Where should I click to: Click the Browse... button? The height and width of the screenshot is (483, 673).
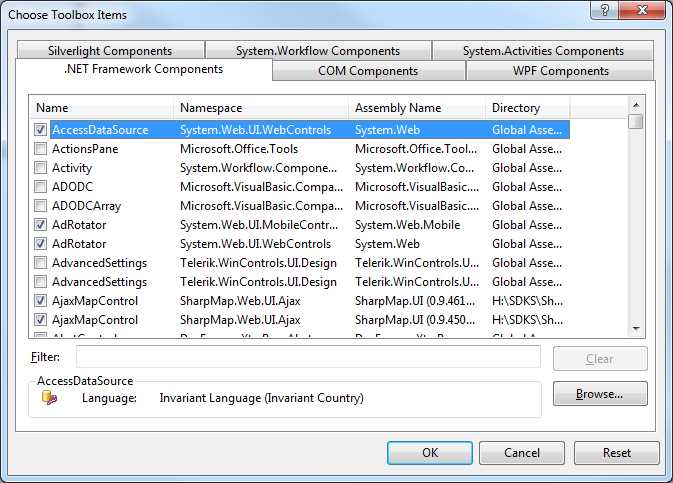point(600,393)
